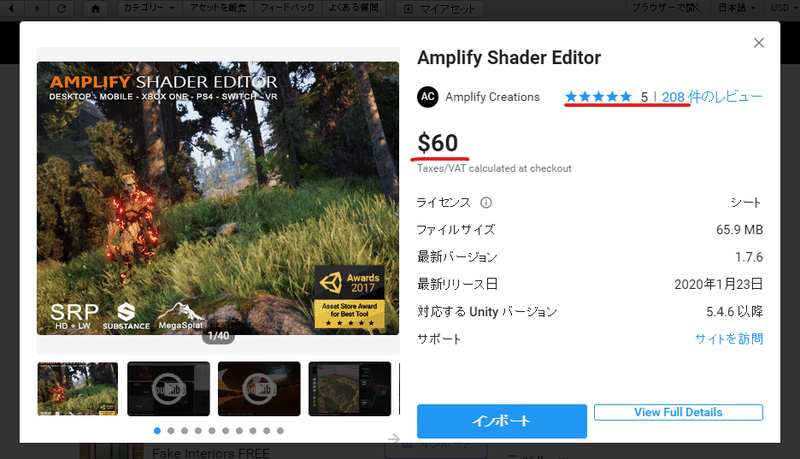The image size is (800, 459).
Task: Click the AC publisher avatar icon
Action: click(428, 97)
